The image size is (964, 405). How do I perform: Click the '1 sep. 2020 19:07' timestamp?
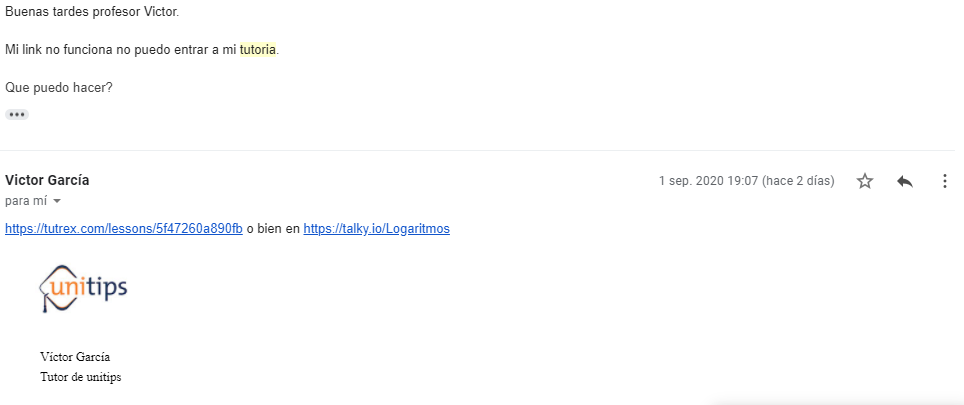click(x=708, y=181)
